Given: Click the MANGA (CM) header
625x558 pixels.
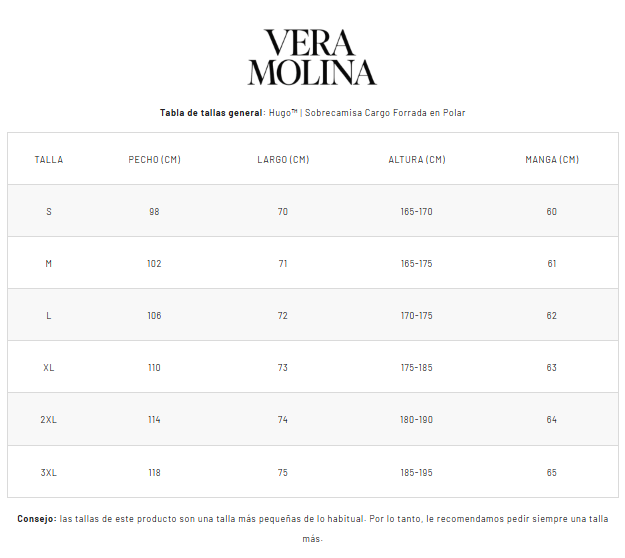Looking at the screenshot, I should coord(552,160).
